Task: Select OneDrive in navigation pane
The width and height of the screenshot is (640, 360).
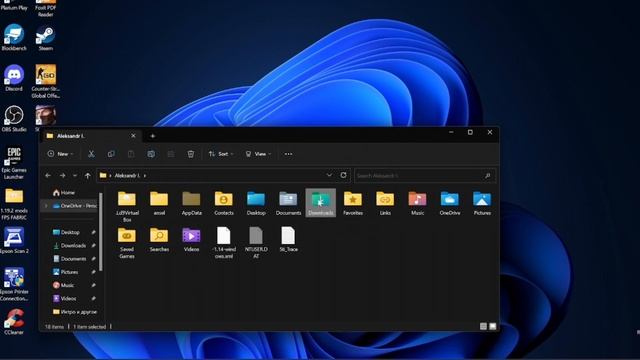Action: [74, 206]
